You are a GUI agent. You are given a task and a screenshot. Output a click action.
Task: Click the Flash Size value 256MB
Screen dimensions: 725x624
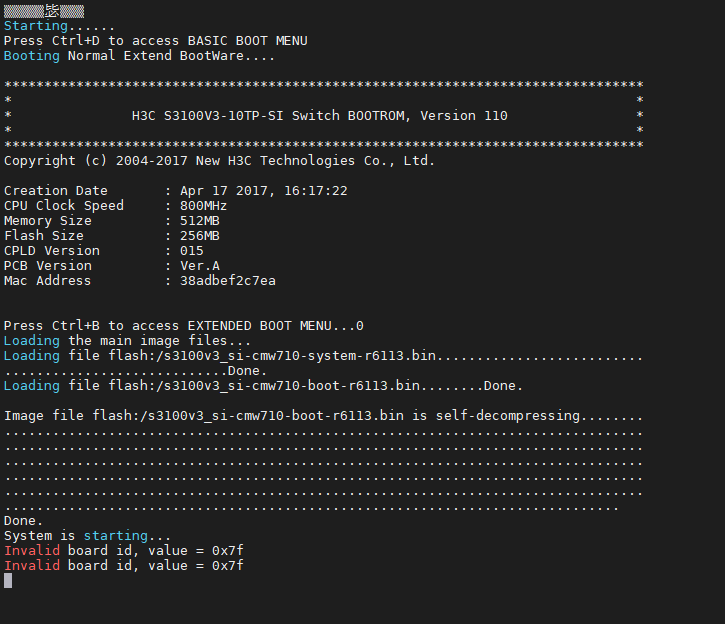point(199,236)
